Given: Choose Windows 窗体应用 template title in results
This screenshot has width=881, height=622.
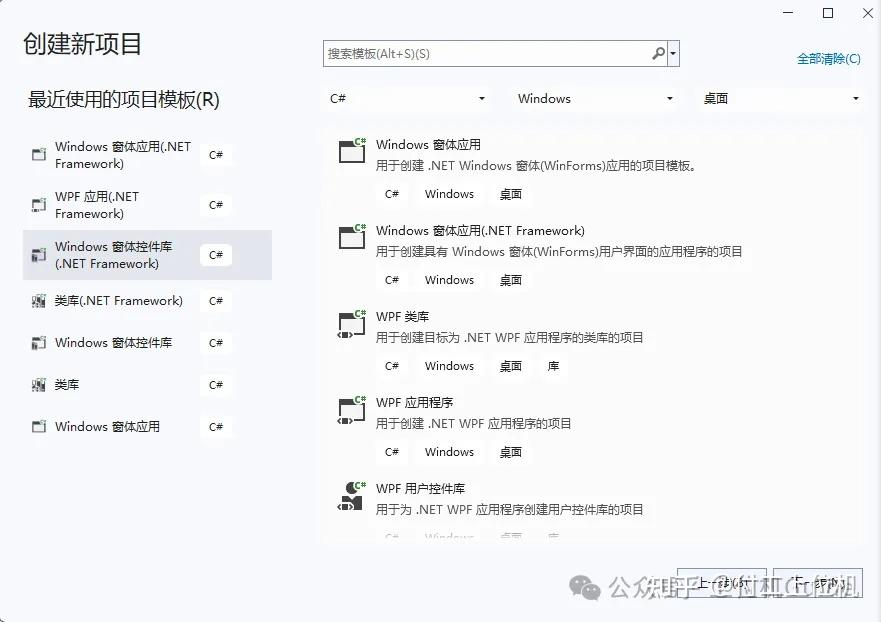Looking at the screenshot, I should pos(428,144).
